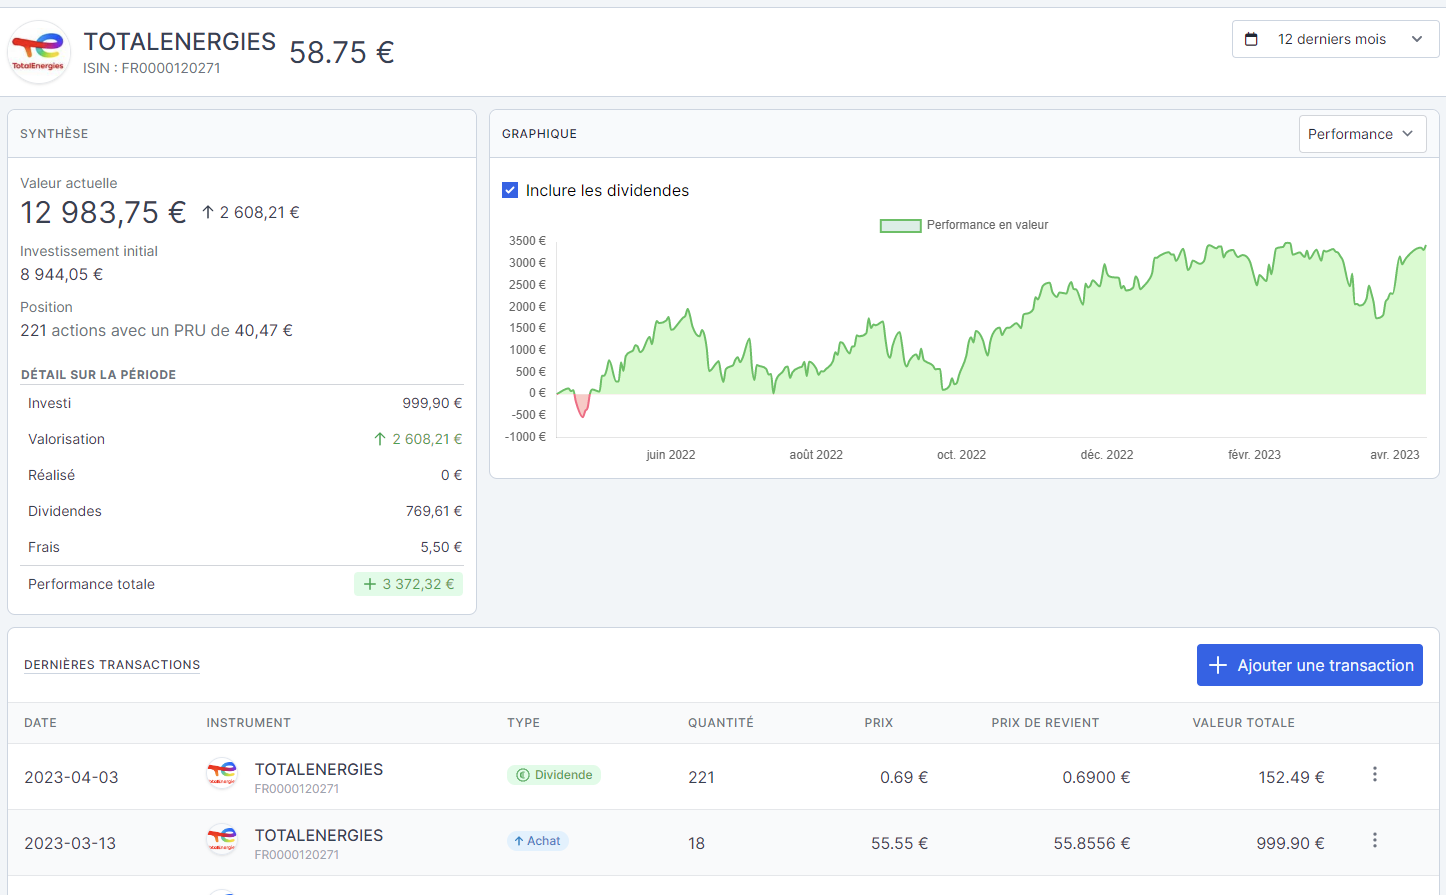The width and height of the screenshot is (1446, 895).
Task: Click the Investi 999,90 € value
Action: click(x=432, y=403)
